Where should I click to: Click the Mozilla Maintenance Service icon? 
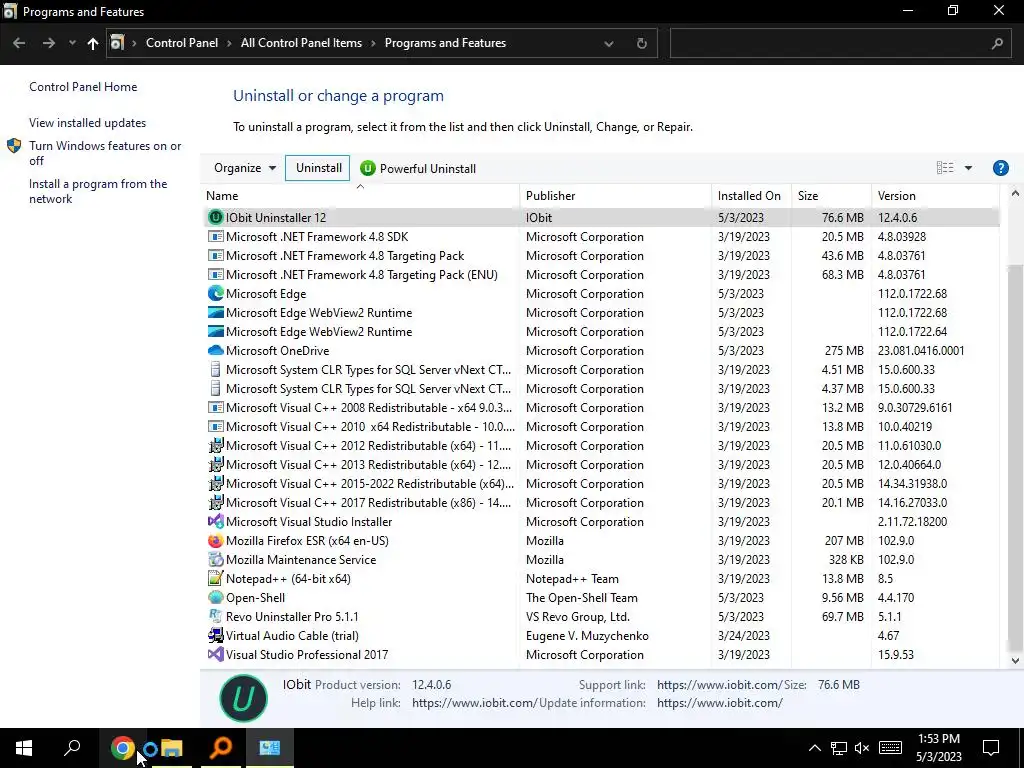click(216, 560)
